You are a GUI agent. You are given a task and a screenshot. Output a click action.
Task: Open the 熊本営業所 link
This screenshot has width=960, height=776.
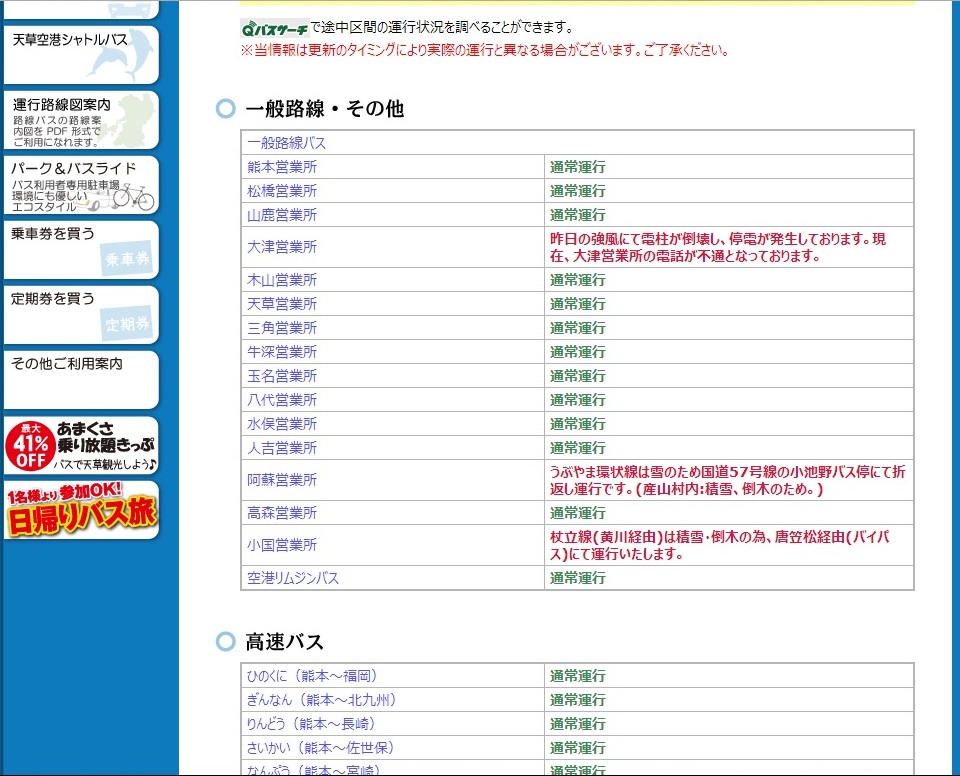coord(282,167)
